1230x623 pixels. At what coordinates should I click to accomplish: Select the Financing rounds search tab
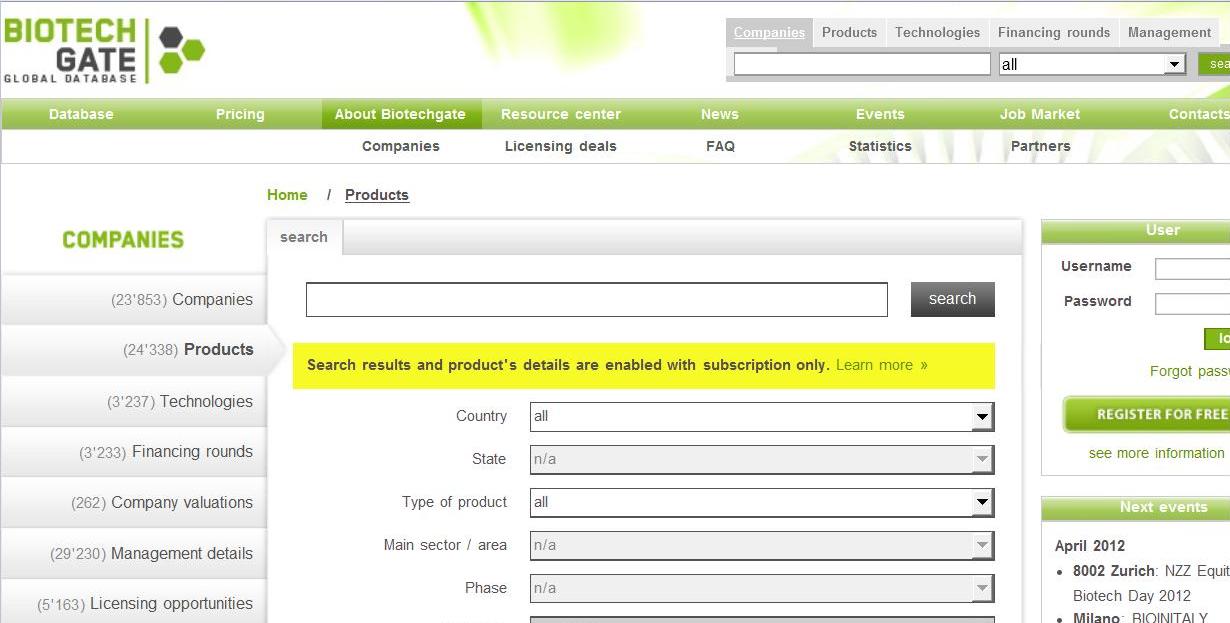1054,32
